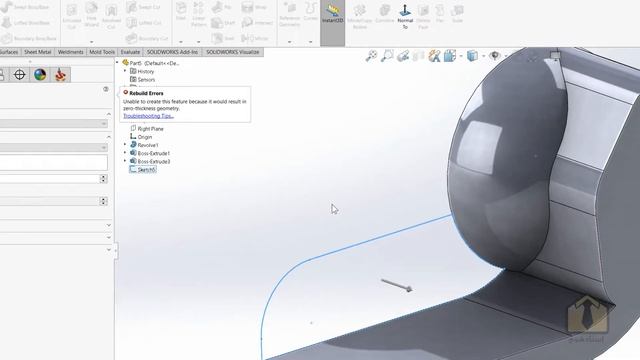Switch to the Mold Tools tab

[x=102, y=52]
